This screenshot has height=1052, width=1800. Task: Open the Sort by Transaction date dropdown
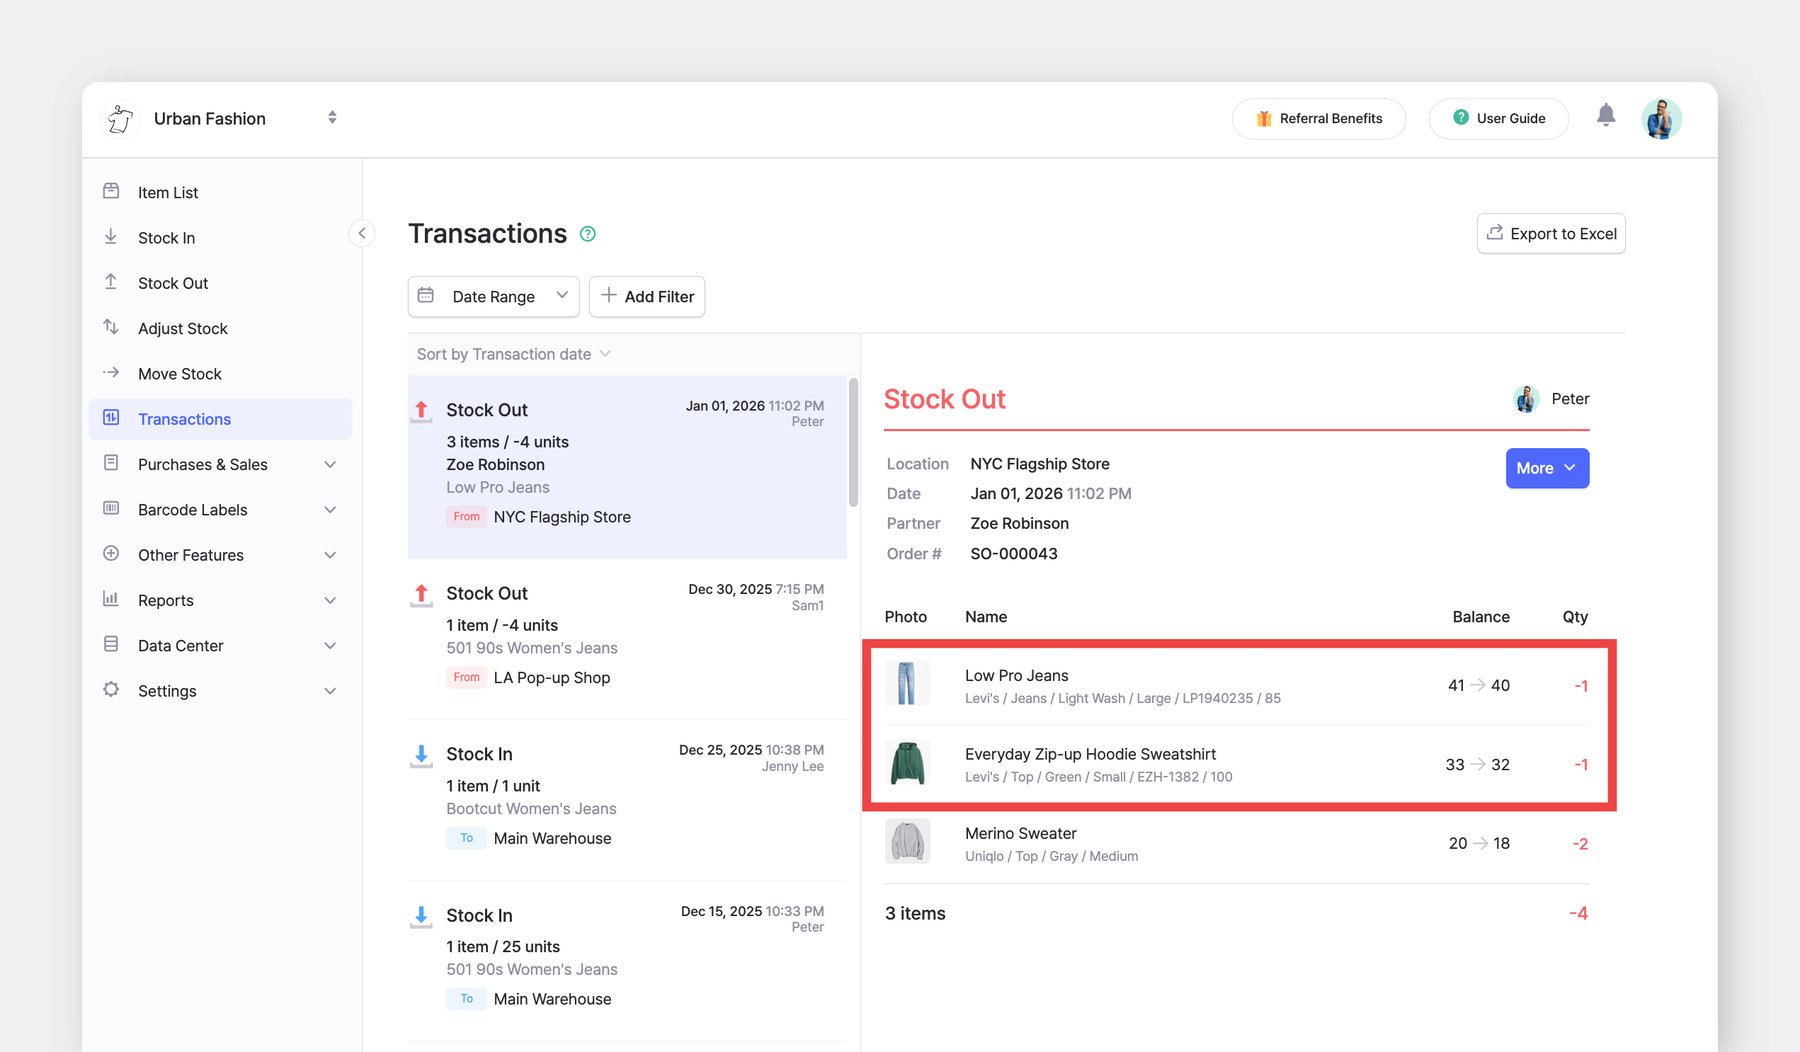click(512, 353)
